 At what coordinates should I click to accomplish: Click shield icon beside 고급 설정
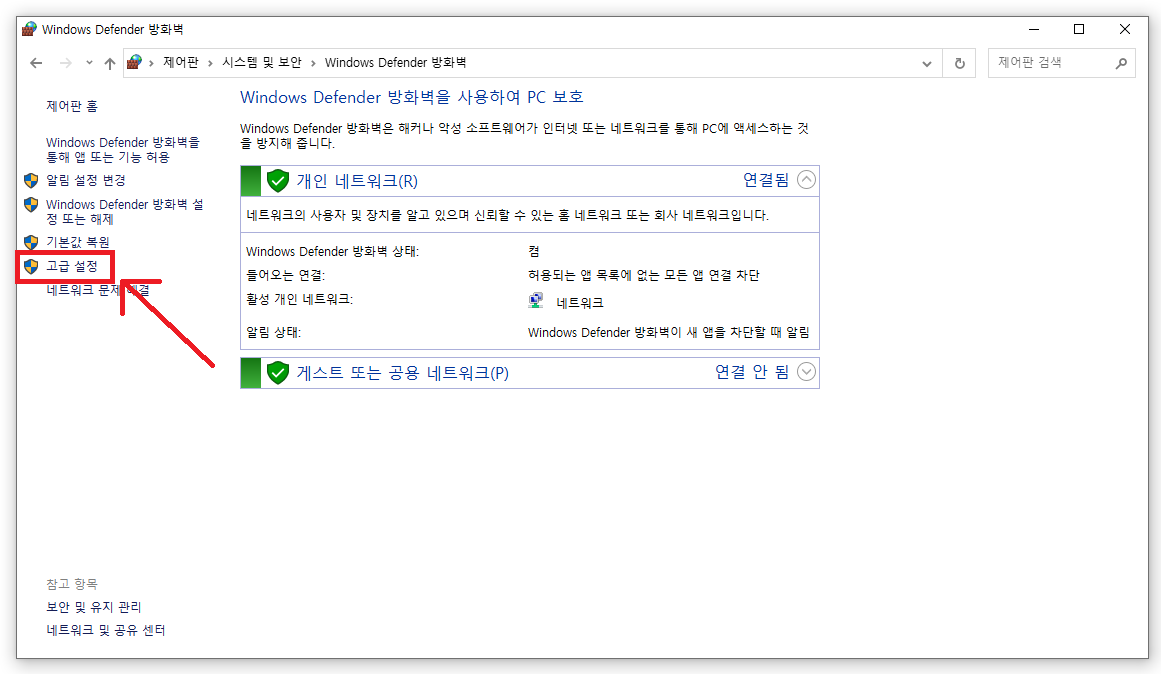(31, 266)
